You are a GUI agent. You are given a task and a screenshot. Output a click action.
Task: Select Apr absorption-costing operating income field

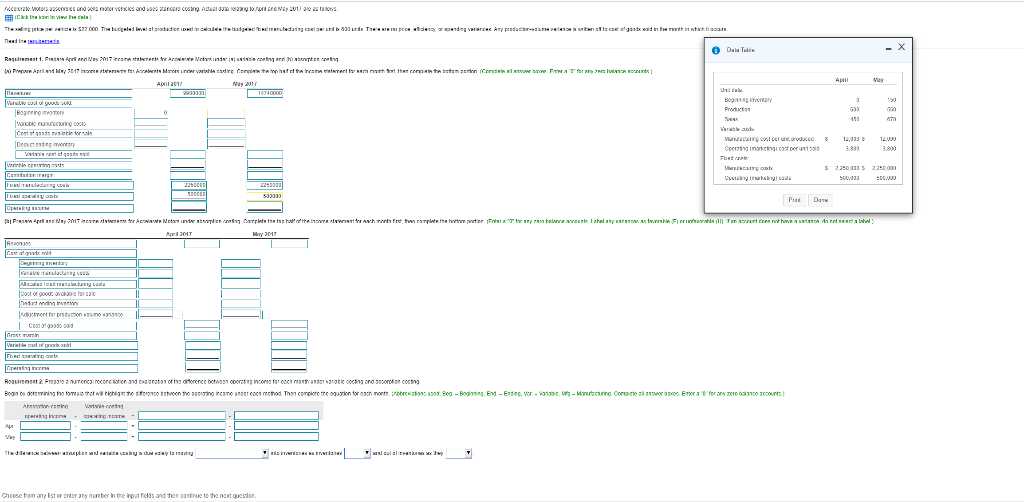[45, 426]
